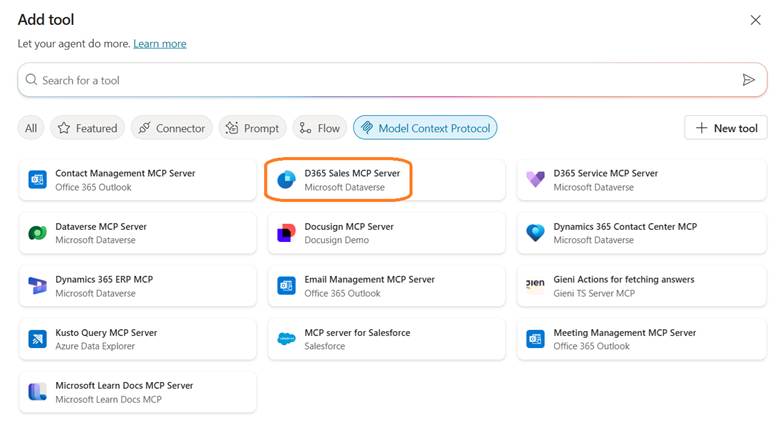Click the Dynamics 365 Contact Center MCP icon

536,232
